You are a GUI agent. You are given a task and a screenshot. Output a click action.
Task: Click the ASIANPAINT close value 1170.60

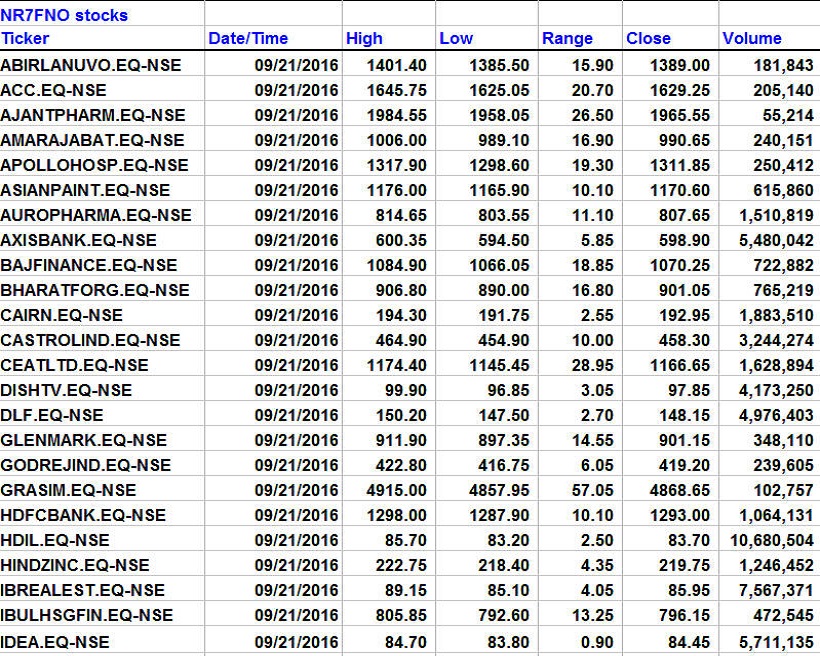pos(682,190)
